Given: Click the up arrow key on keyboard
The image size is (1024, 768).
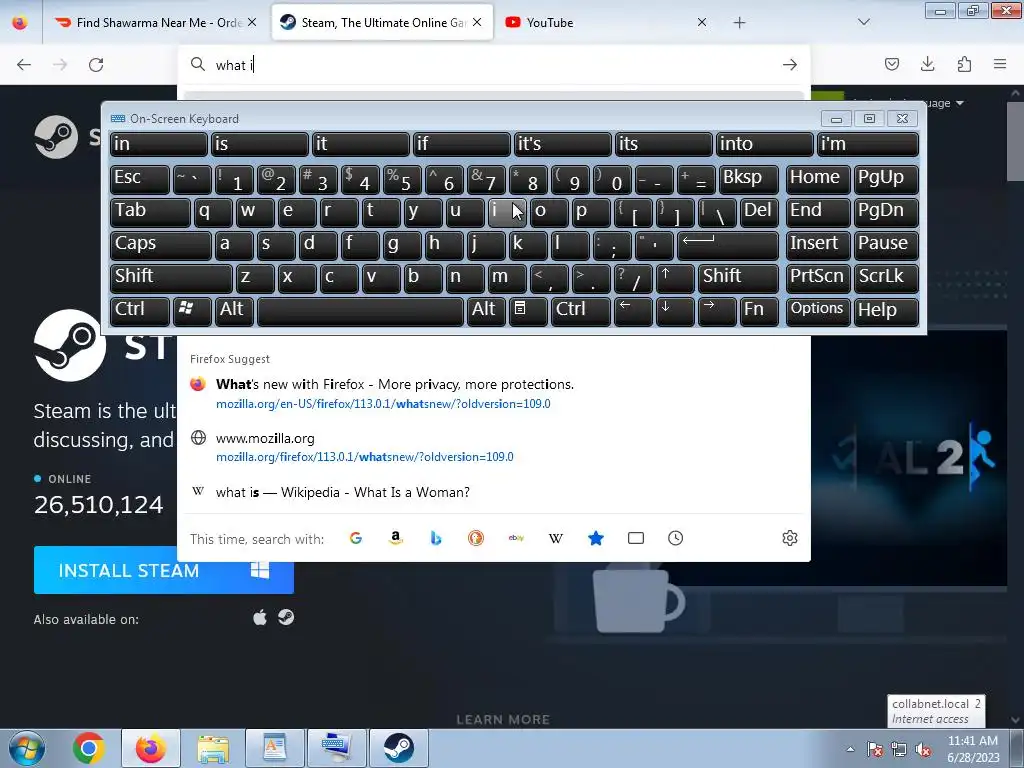Looking at the screenshot, I should tap(675, 278).
